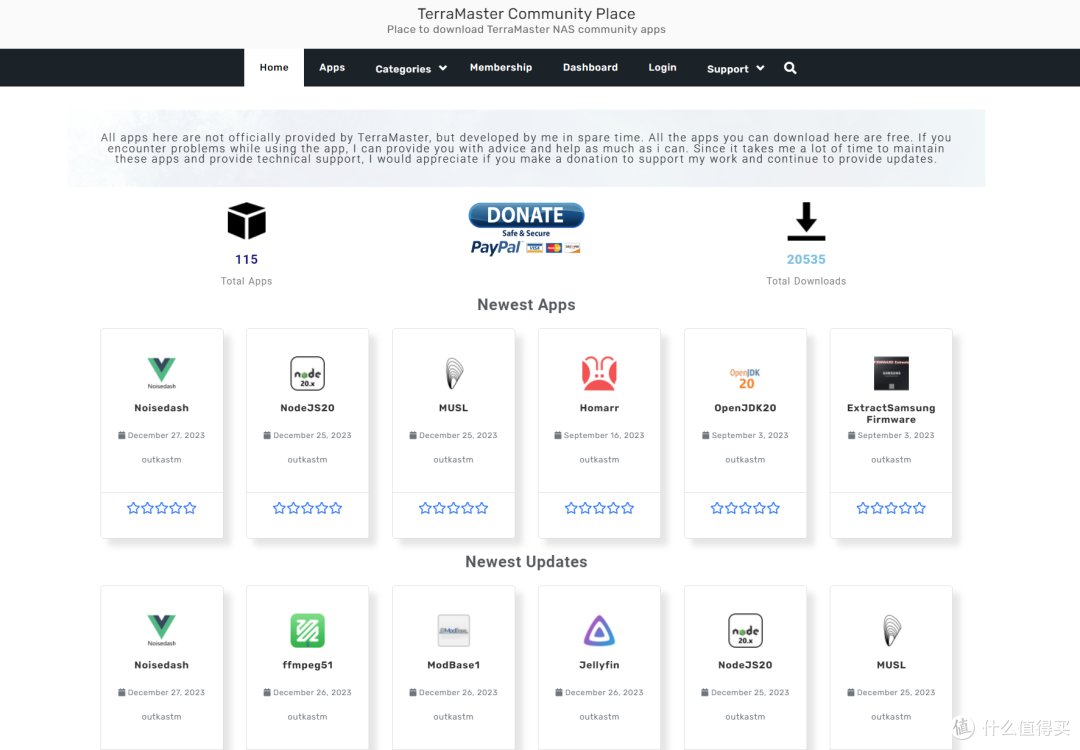The image size is (1080, 750).
Task: Click the 20535 total downloads number
Action: 806,260
